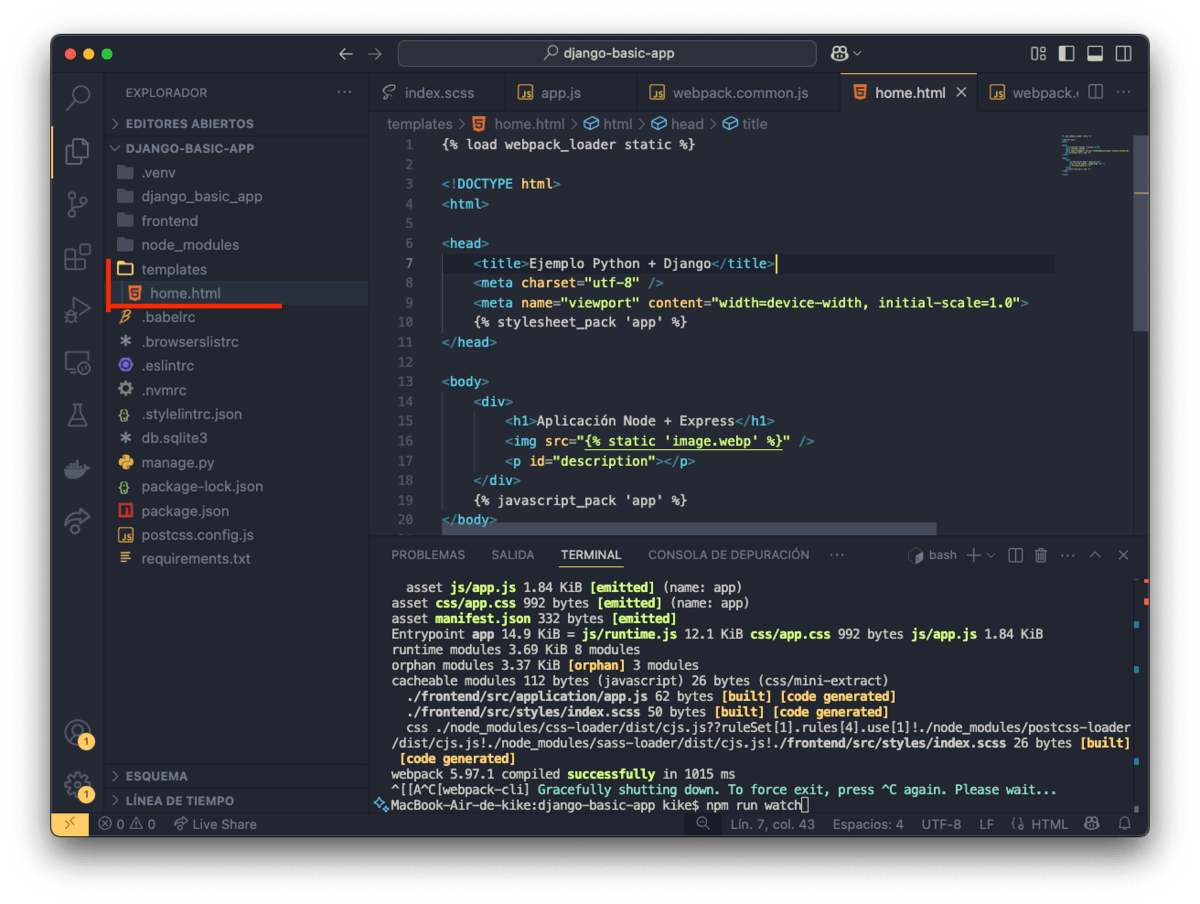Open the .babelrc file

pos(236,317)
